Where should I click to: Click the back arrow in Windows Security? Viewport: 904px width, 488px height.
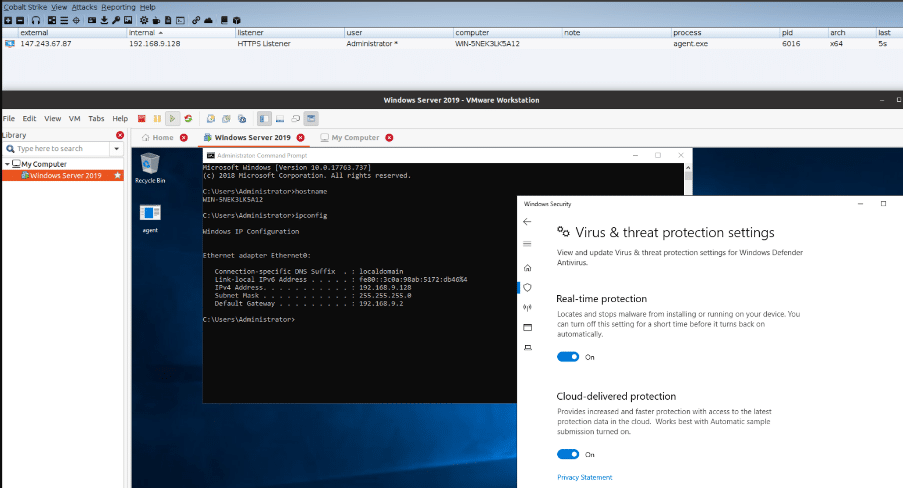527,222
